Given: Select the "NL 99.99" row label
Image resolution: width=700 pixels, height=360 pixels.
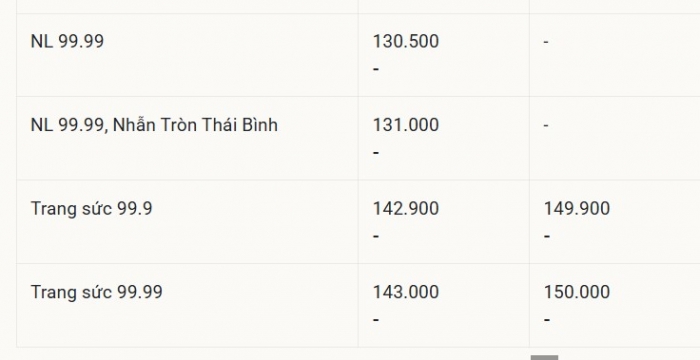Looking at the screenshot, I should [x=67, y=41].
